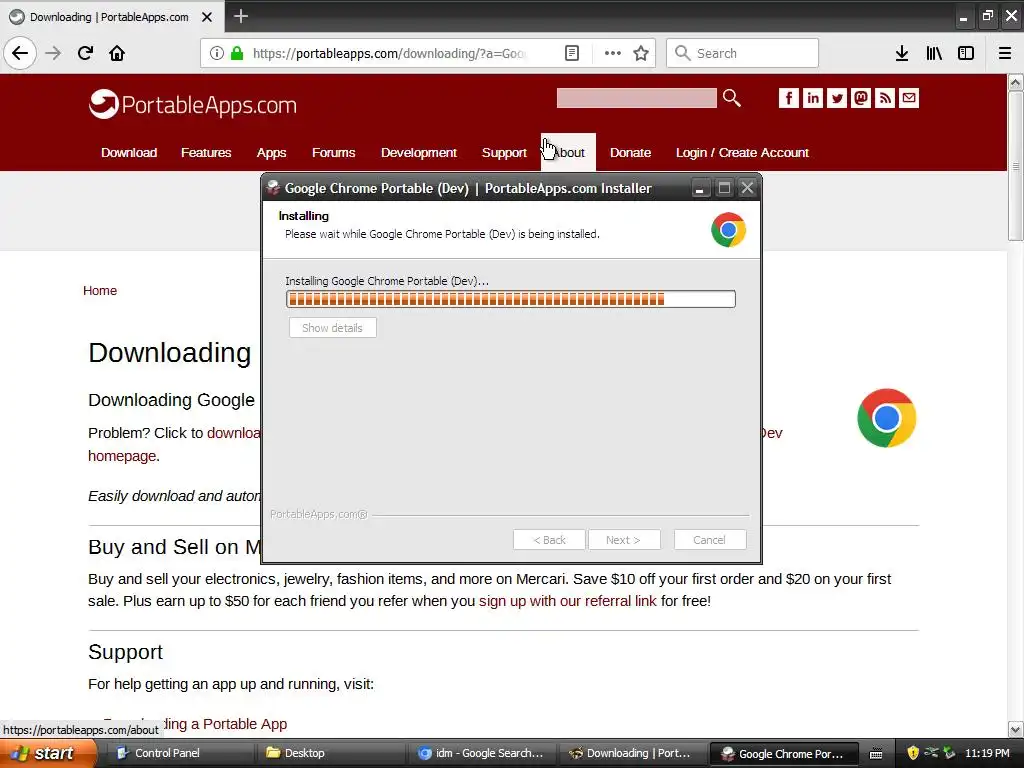
Task: Open the Features menu item
Action: click(x=206, y=152)
